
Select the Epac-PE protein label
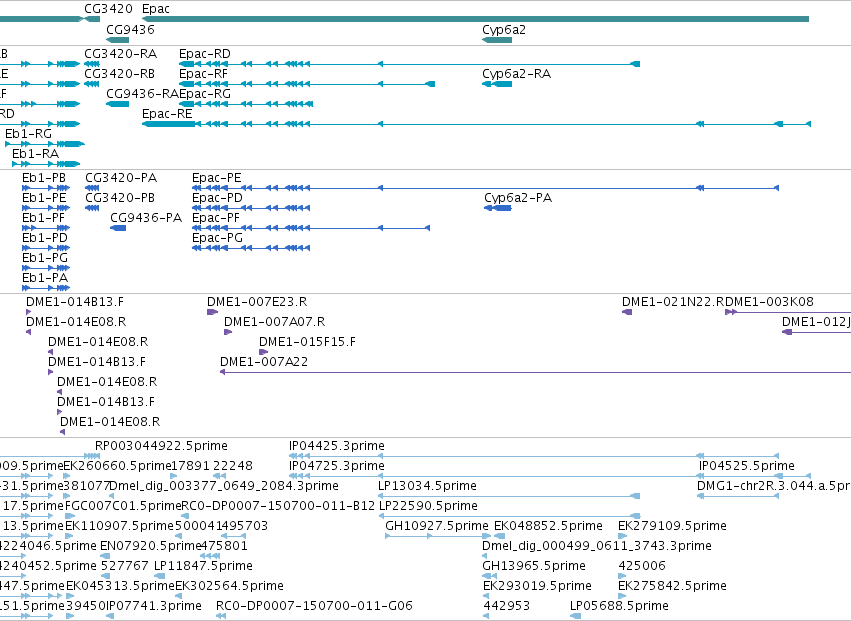[x=217, y=178]
